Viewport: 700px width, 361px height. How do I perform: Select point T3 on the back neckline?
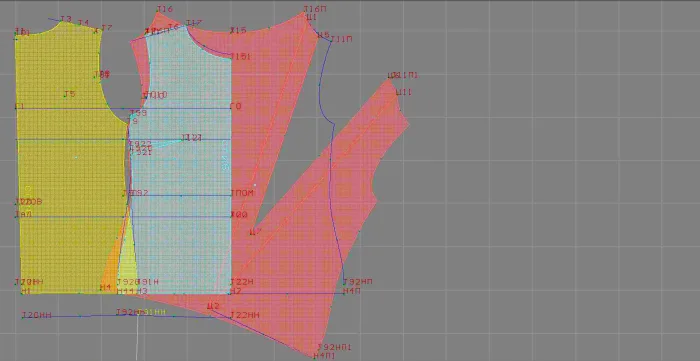point(65,19)
